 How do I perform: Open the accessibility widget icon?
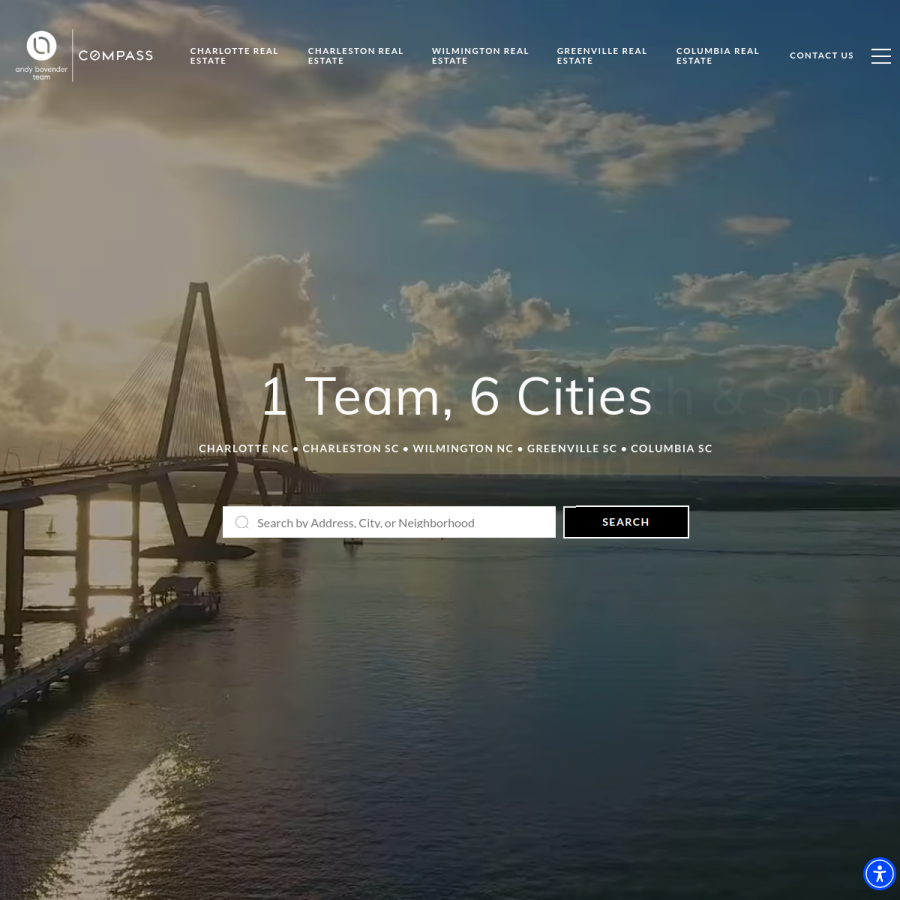[879, 874]
